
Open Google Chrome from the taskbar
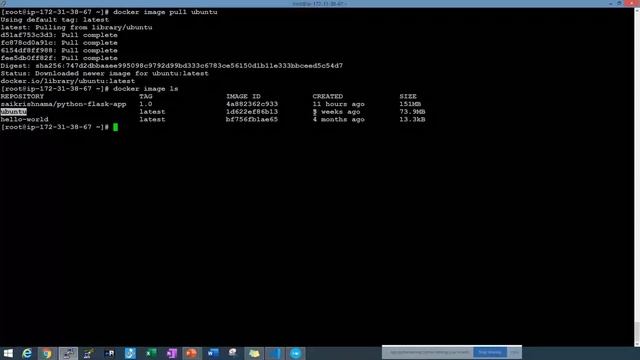(47, 353)
